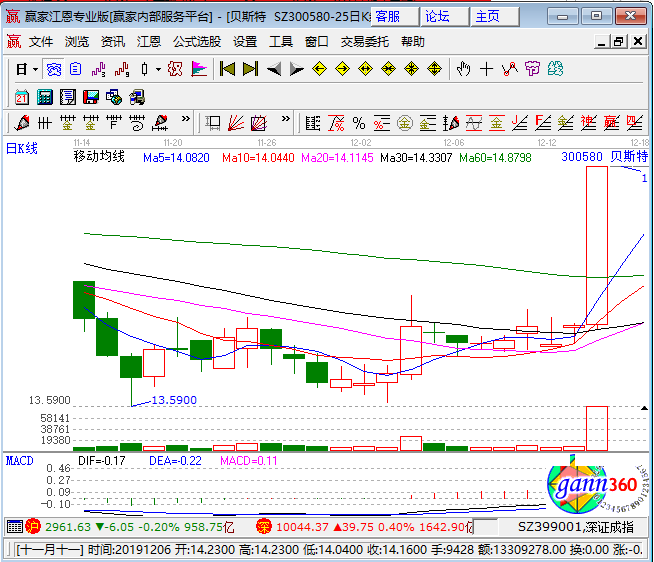Expand first drawing toolbar overflow chevron
This screenshot has width=654, height=562.
[x=186, y=118]
